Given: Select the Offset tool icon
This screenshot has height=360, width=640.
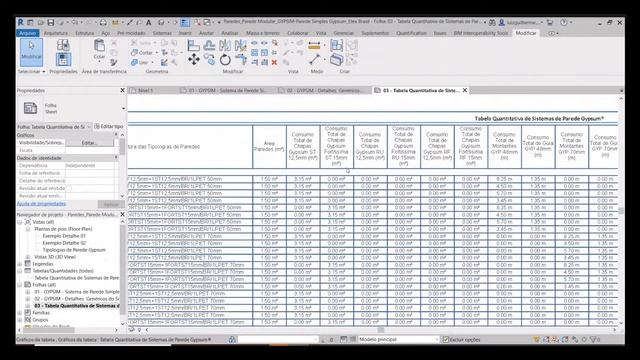Looking at the screenshot, I should click(x=209, y=45).
